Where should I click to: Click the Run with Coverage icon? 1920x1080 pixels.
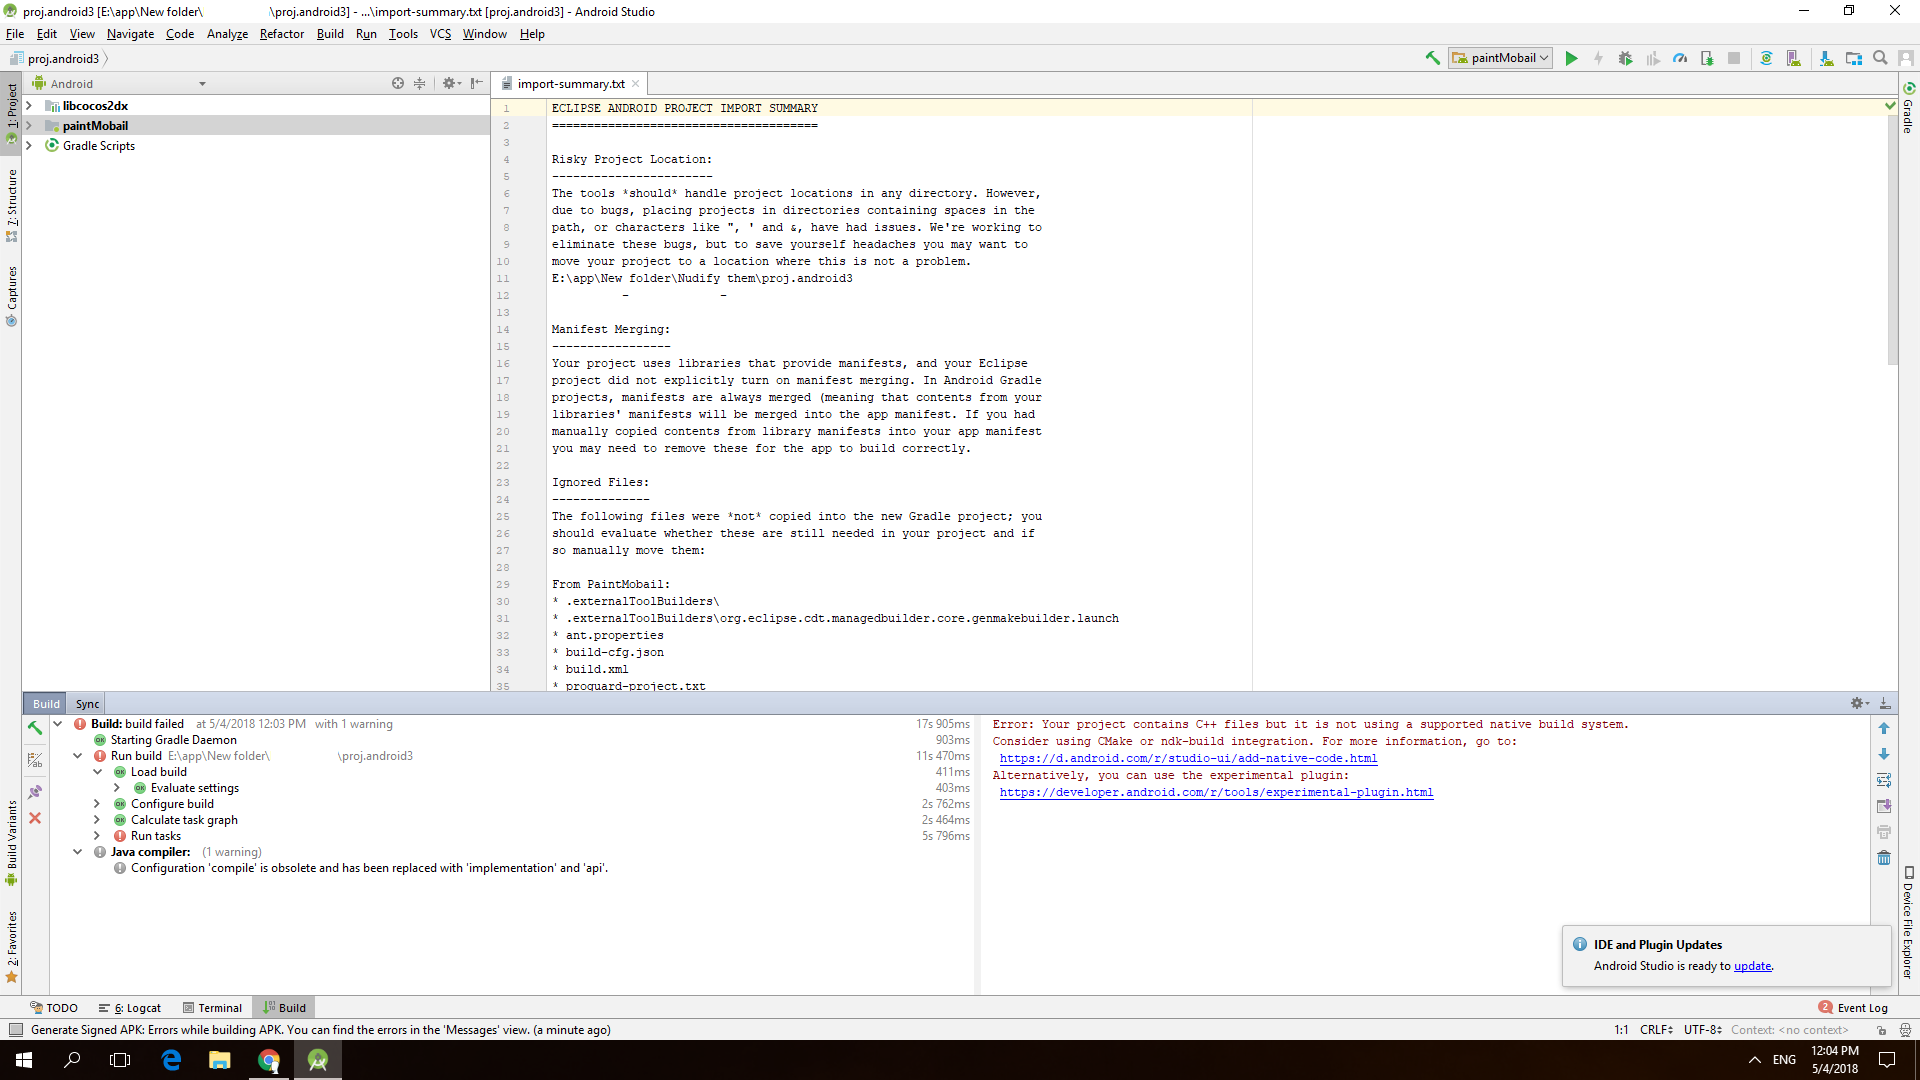click(1653, 58)
